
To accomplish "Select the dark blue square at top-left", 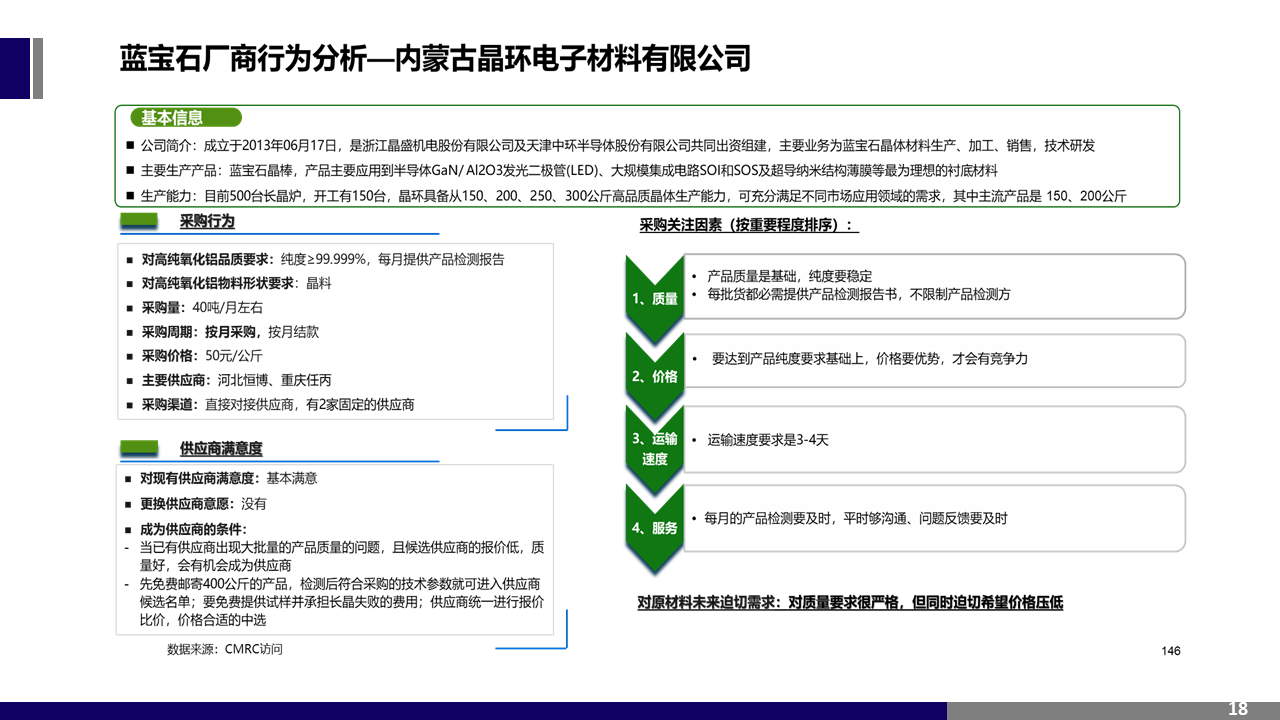I will [x=14, y=68].
